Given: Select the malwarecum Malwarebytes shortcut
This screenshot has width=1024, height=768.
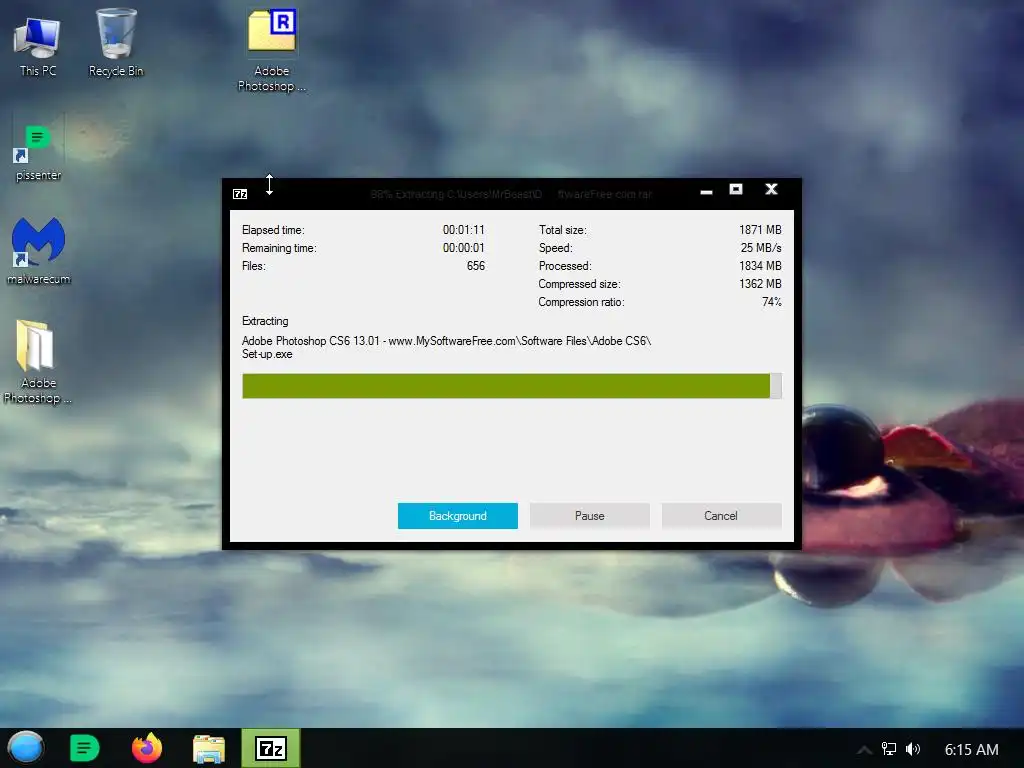Looking at the screenshot, I should [39, 251].
